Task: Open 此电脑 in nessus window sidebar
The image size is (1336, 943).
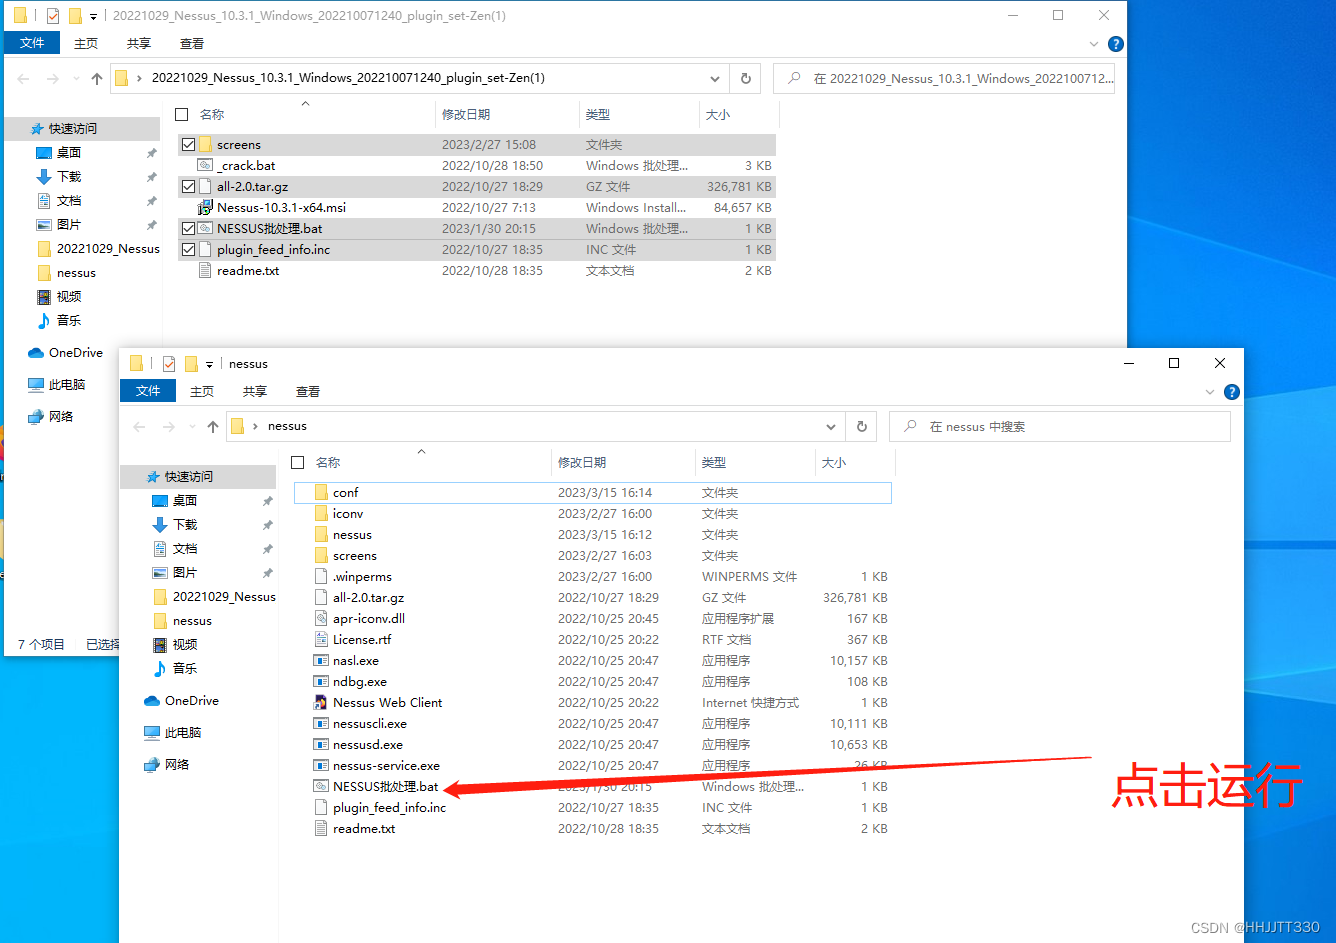Action: tap(182, 733)
